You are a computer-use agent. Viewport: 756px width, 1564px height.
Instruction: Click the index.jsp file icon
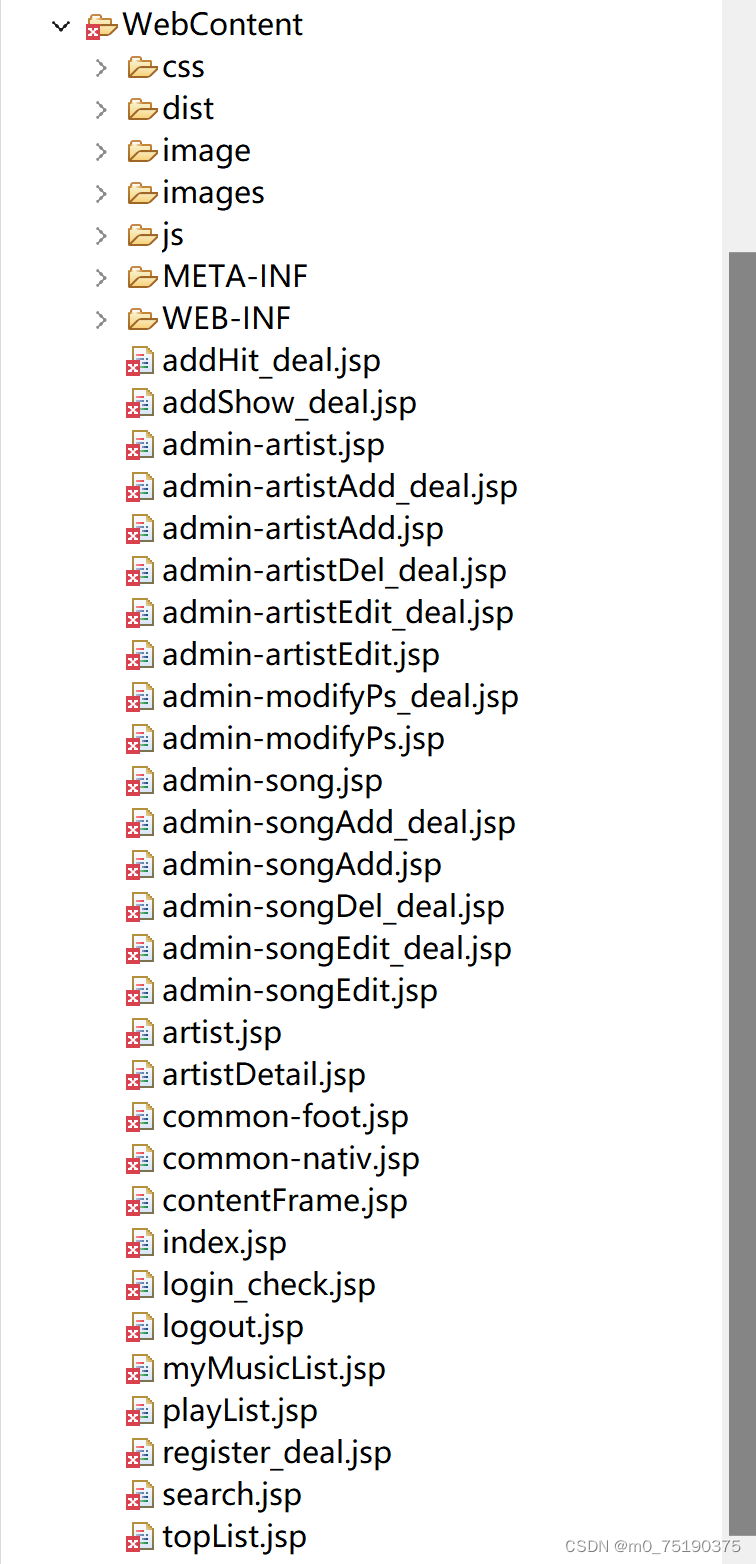pyautogui.click(x=140, y=1243)
